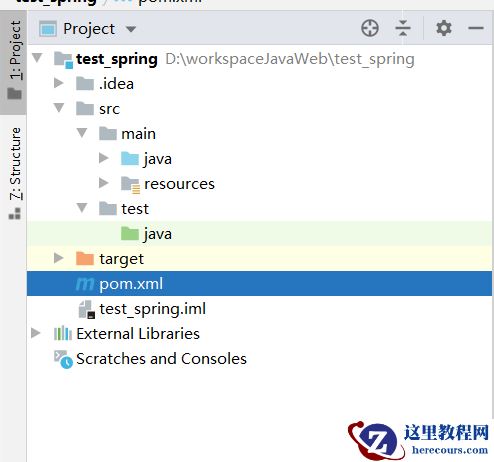Screen dimensions: 494x462
Task: Switch to the Z: Structure side tab
Action: (x=14, y=173)
